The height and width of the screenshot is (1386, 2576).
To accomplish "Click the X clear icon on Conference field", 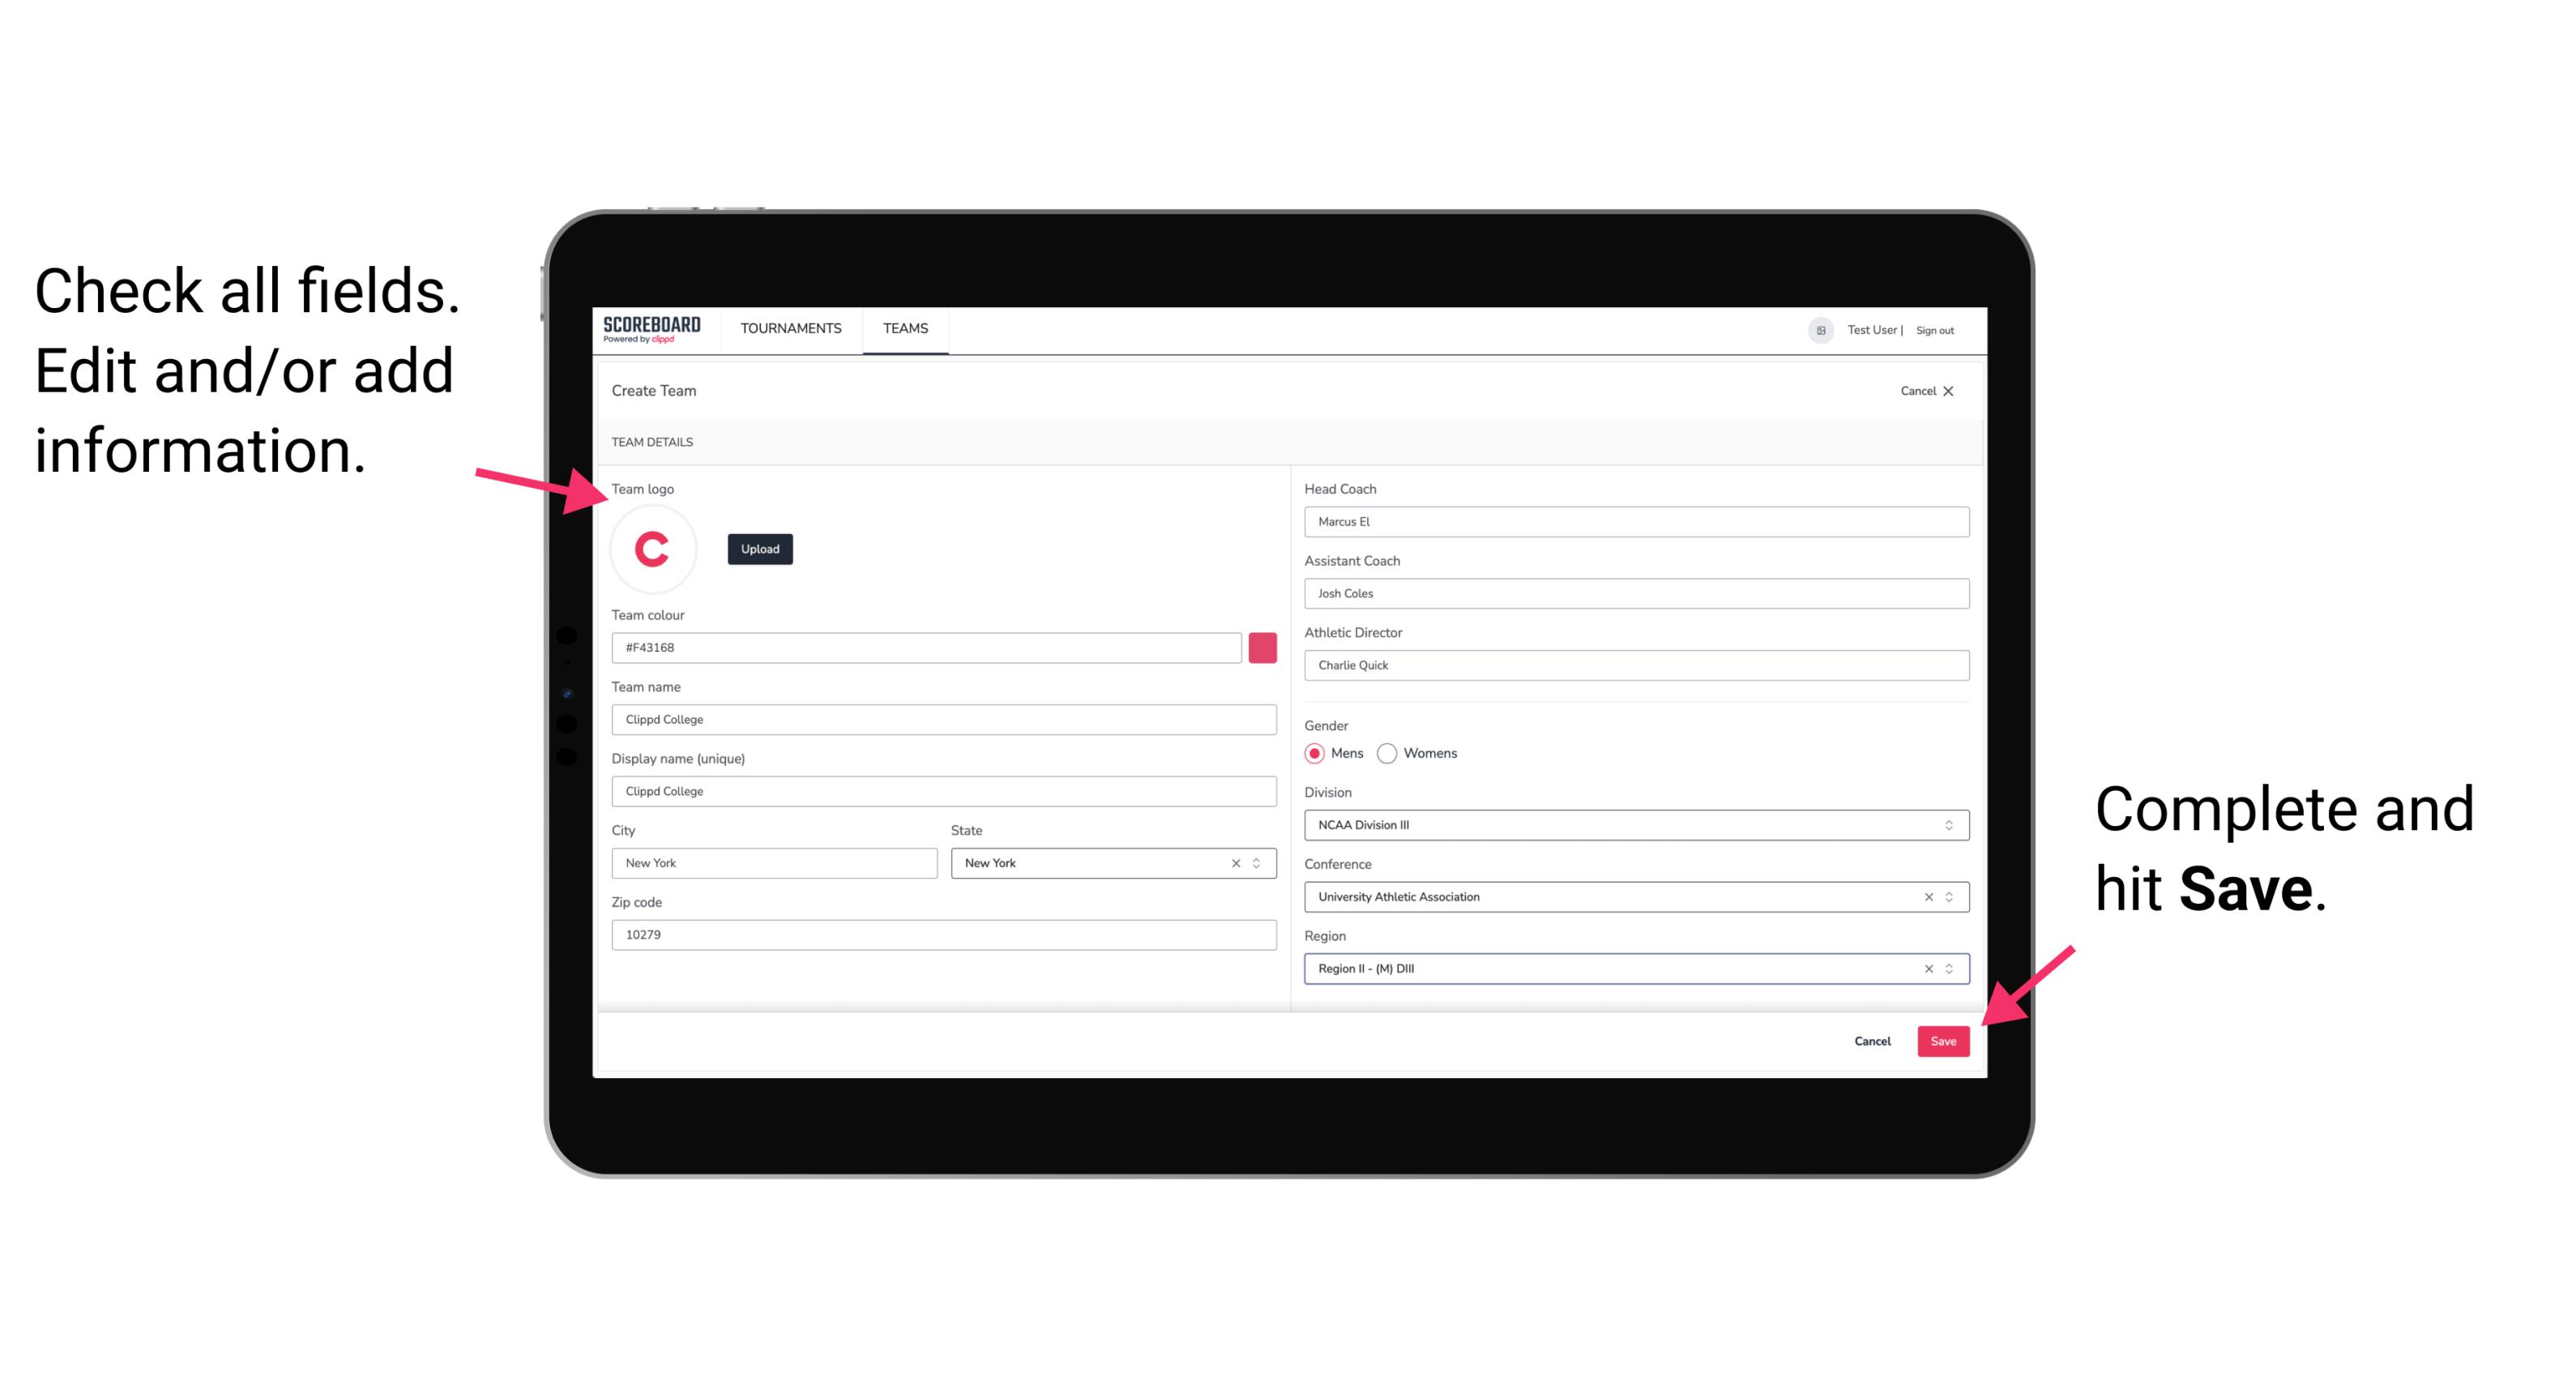I will pos(1925,898).
